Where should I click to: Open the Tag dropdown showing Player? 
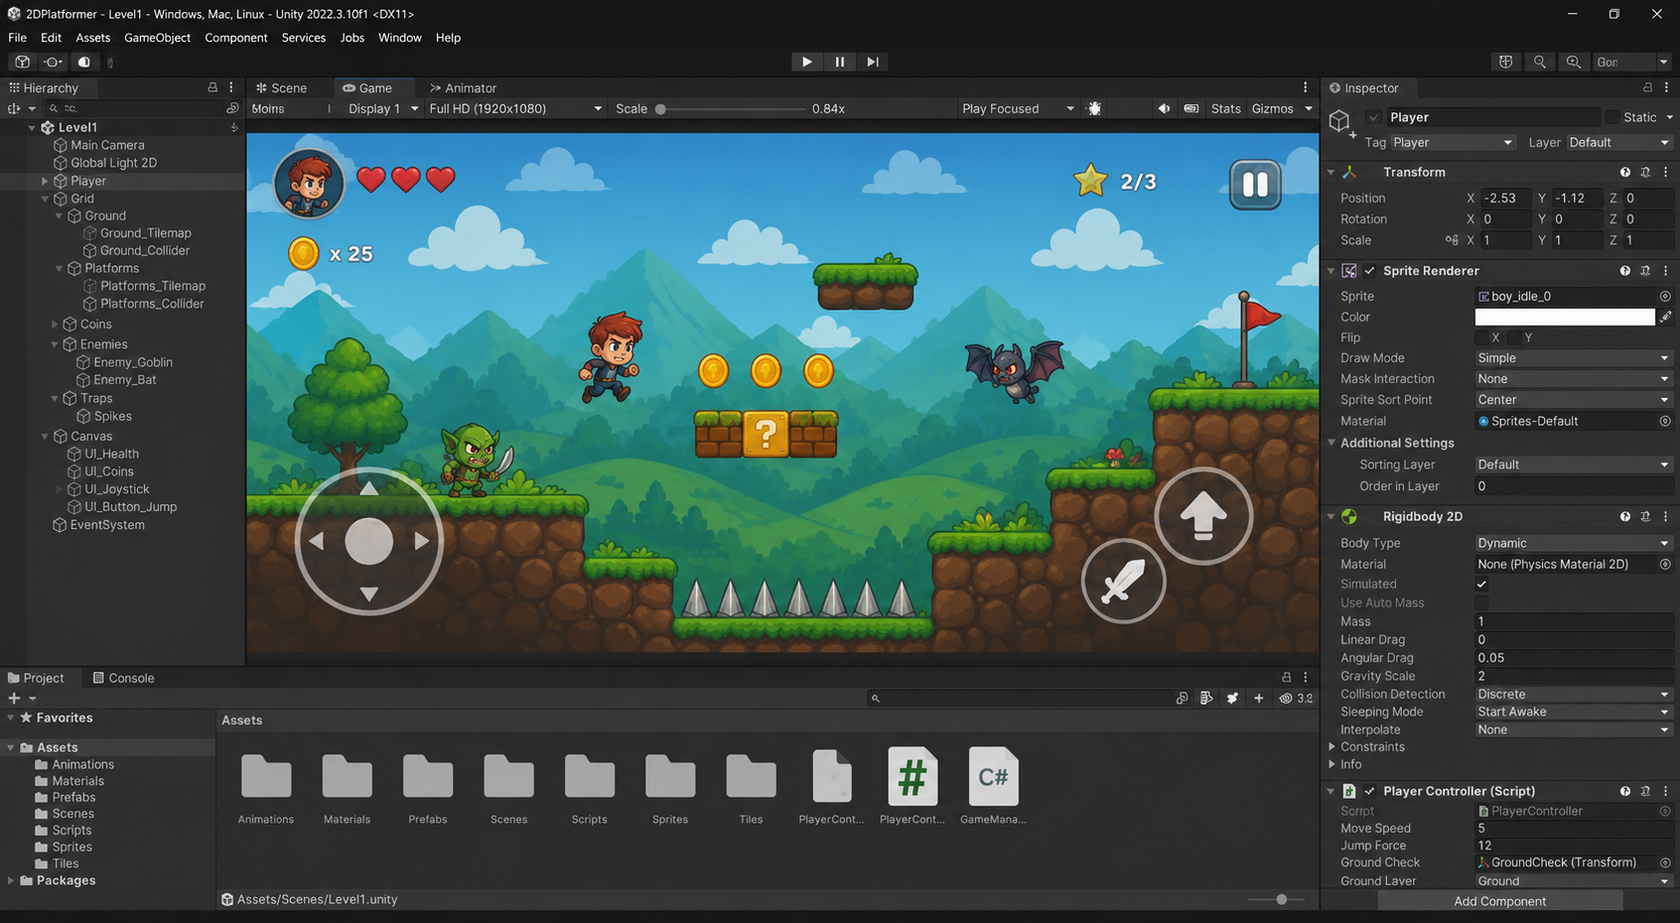tap(1453, 143)
